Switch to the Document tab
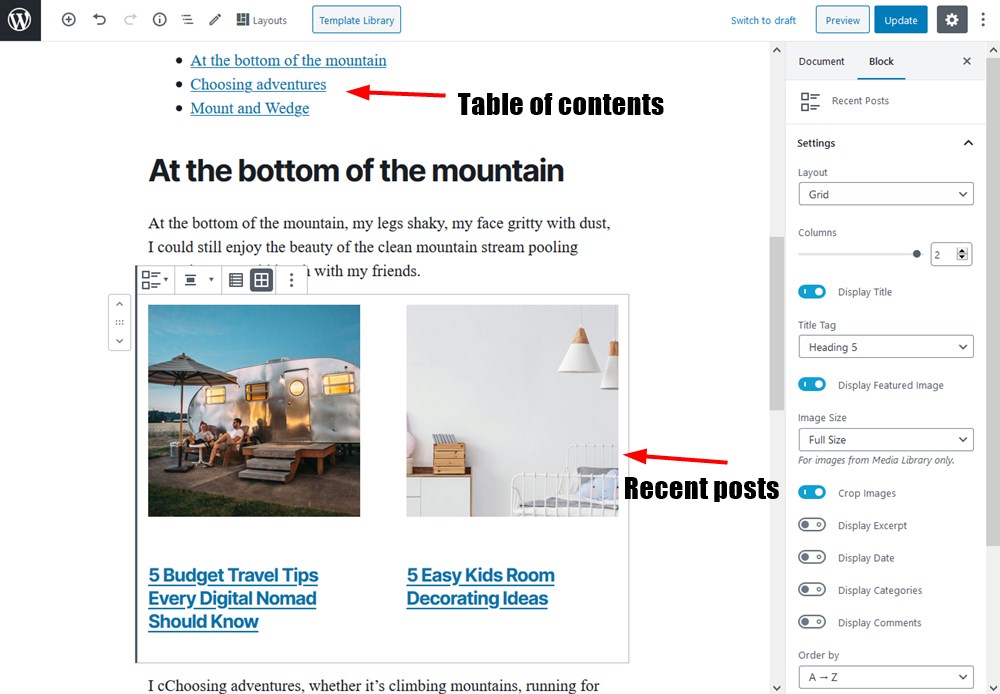 pyautogui.click(x=821, y=61)
